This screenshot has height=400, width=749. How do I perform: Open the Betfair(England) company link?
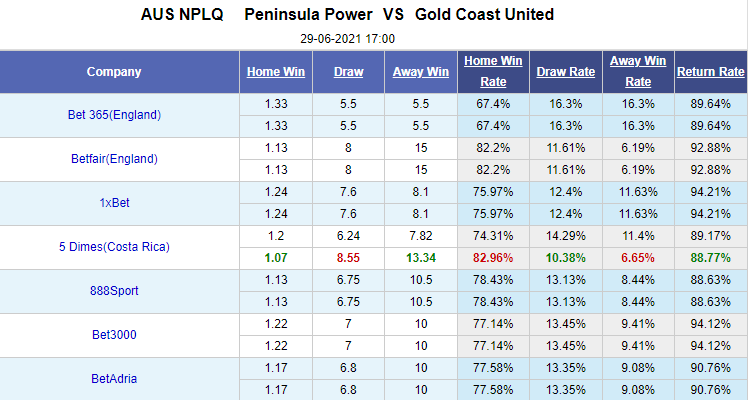(x=114, y=159)
